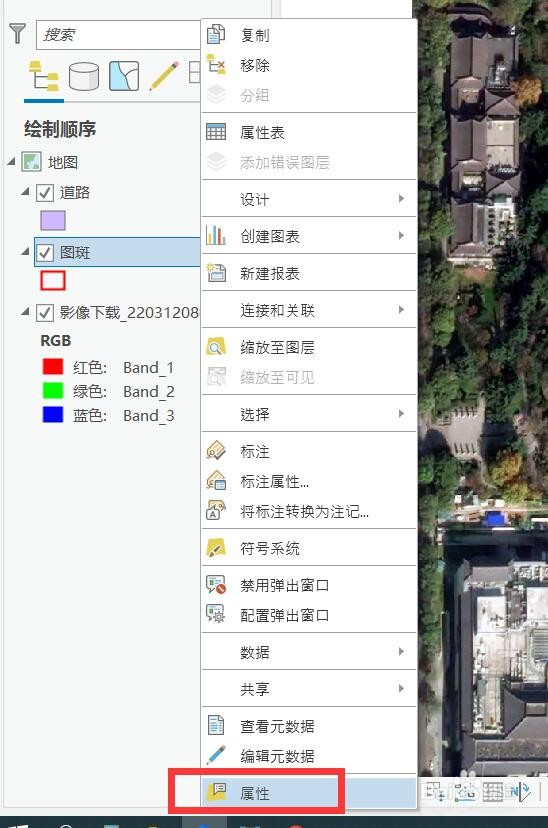Image resolution: width=548 pixels, height=828 pixels.
Task: Click the RGB legend heading
Action: tap(55, 341)
